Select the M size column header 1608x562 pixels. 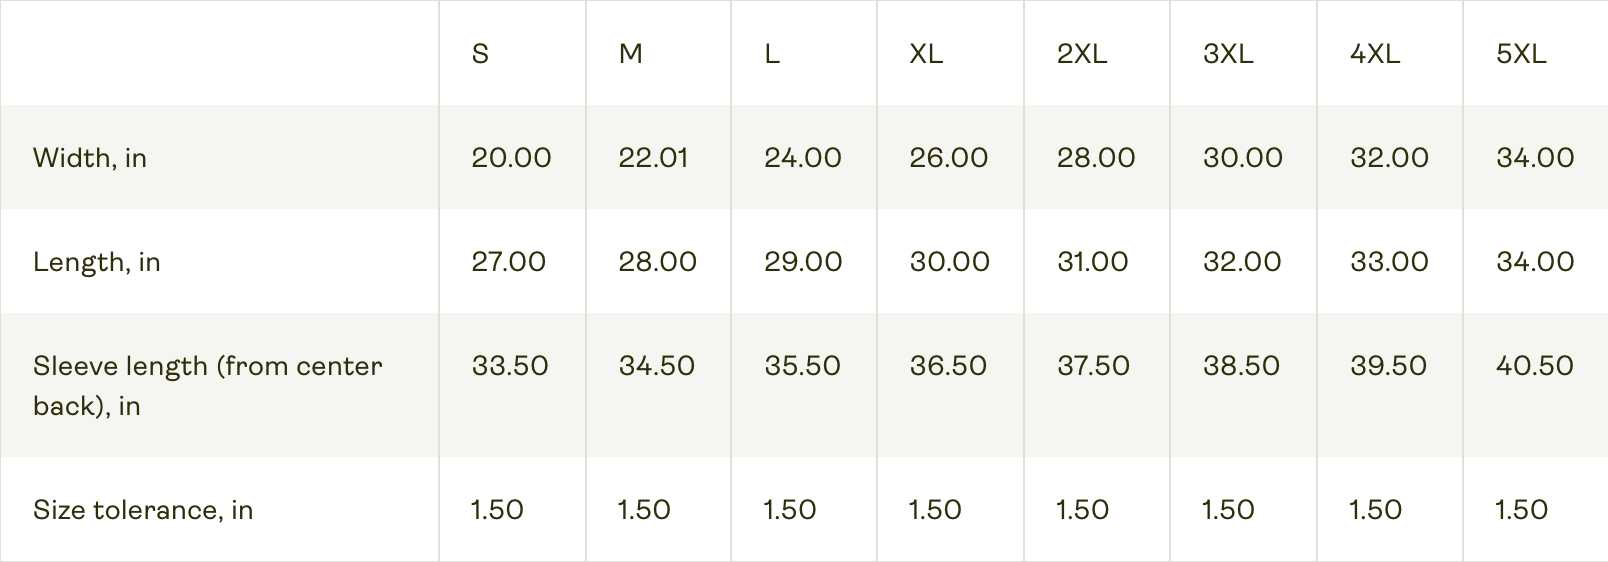630,54
